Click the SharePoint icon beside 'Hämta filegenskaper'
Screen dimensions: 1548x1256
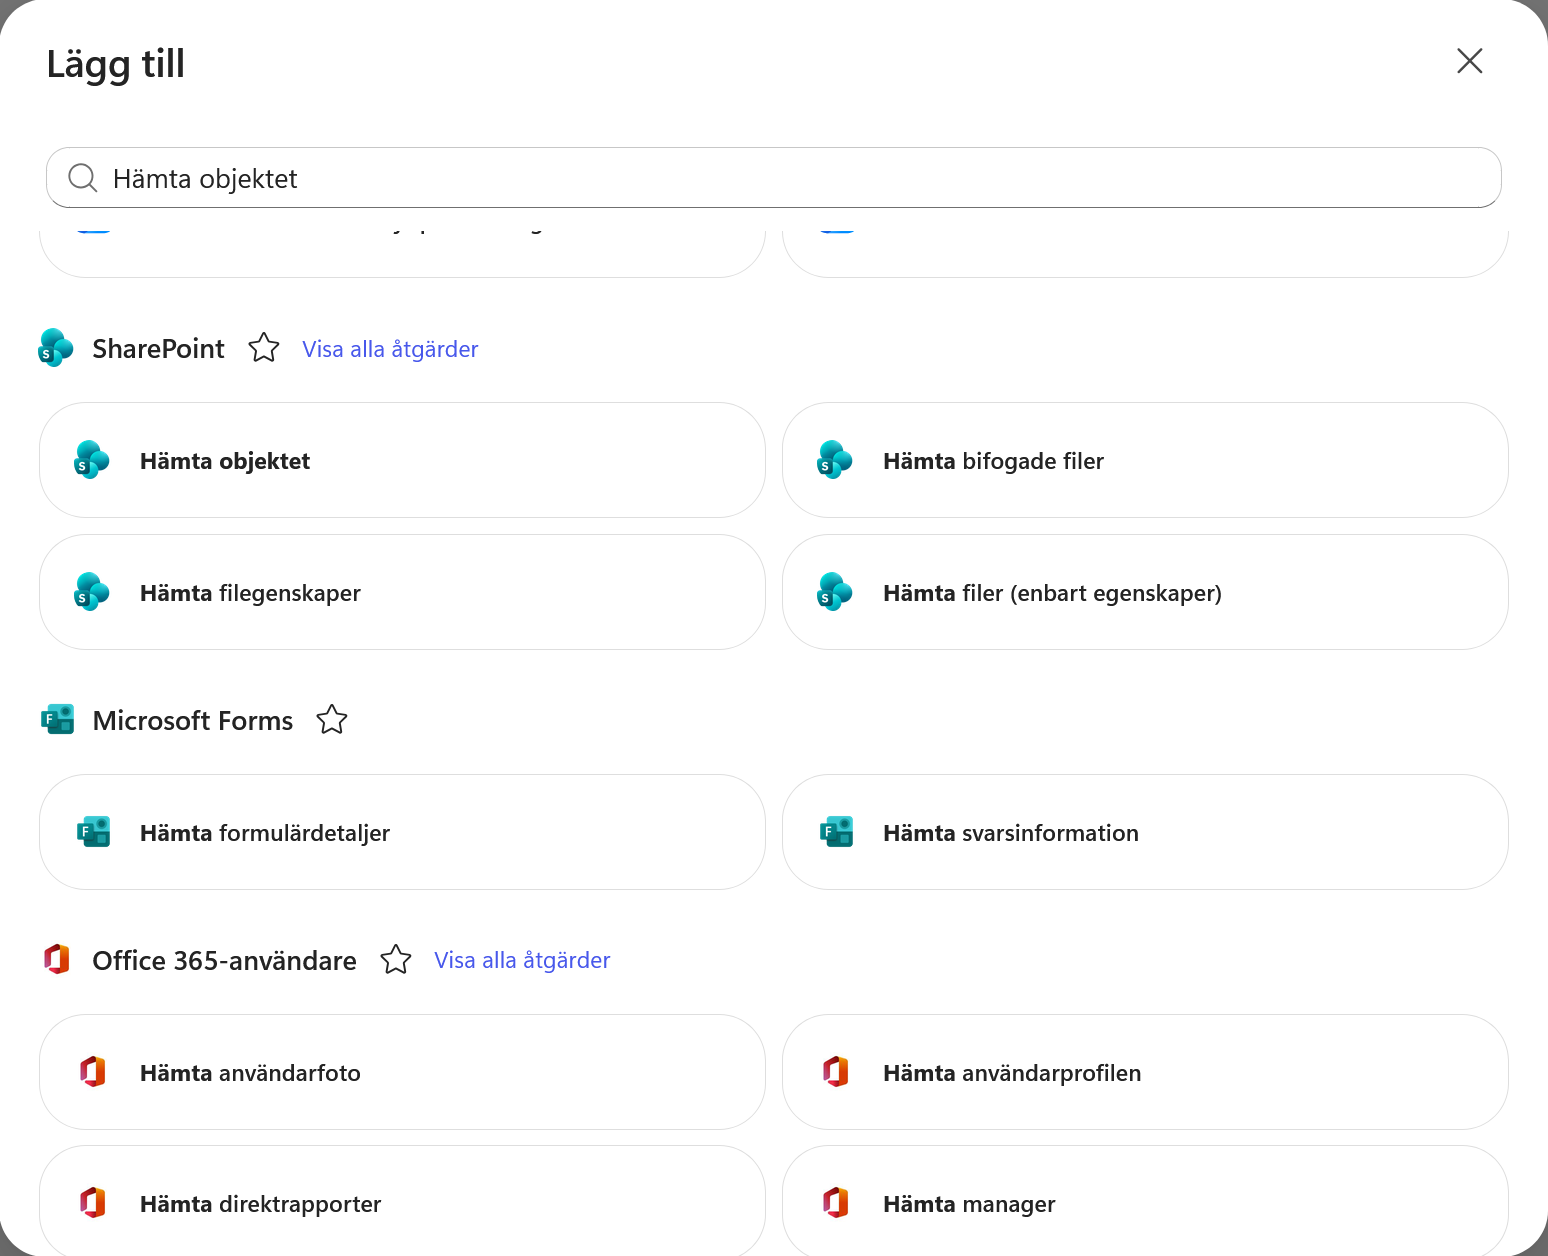point(92,592)
